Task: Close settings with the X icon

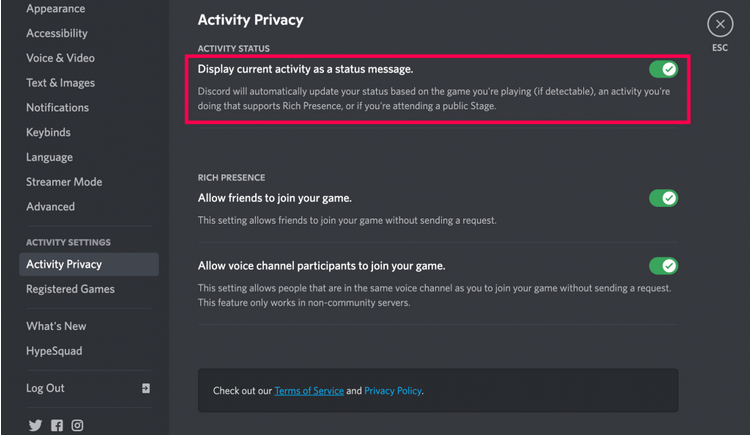Action: pos(720,24)
